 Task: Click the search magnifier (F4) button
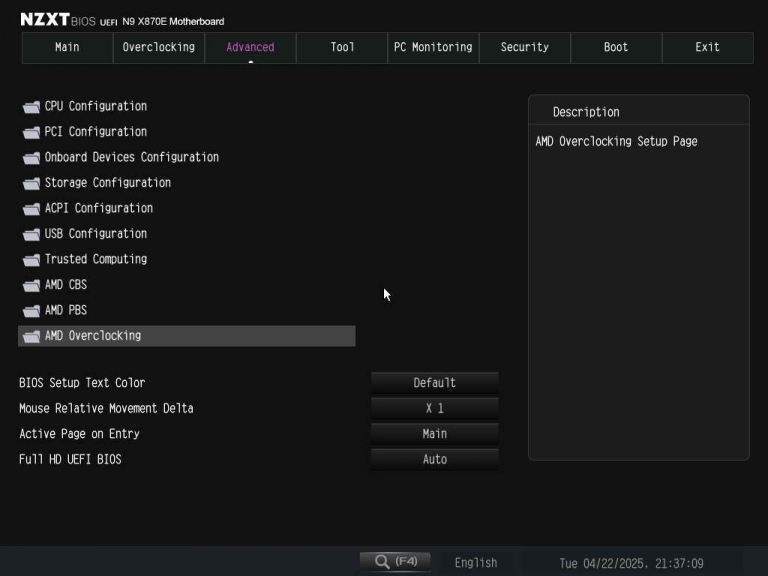[x=395, y=561]
